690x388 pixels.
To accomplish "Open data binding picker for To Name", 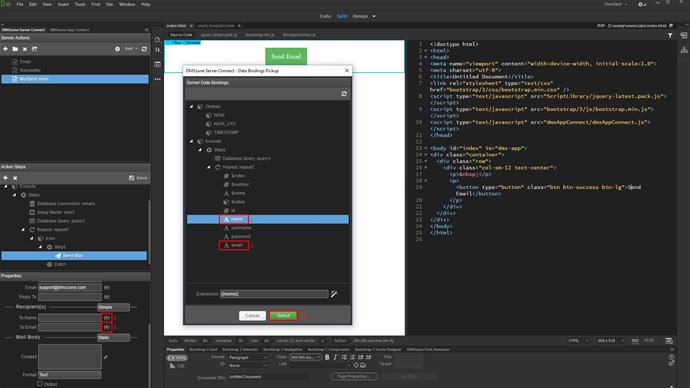I will tap(106, 318).
